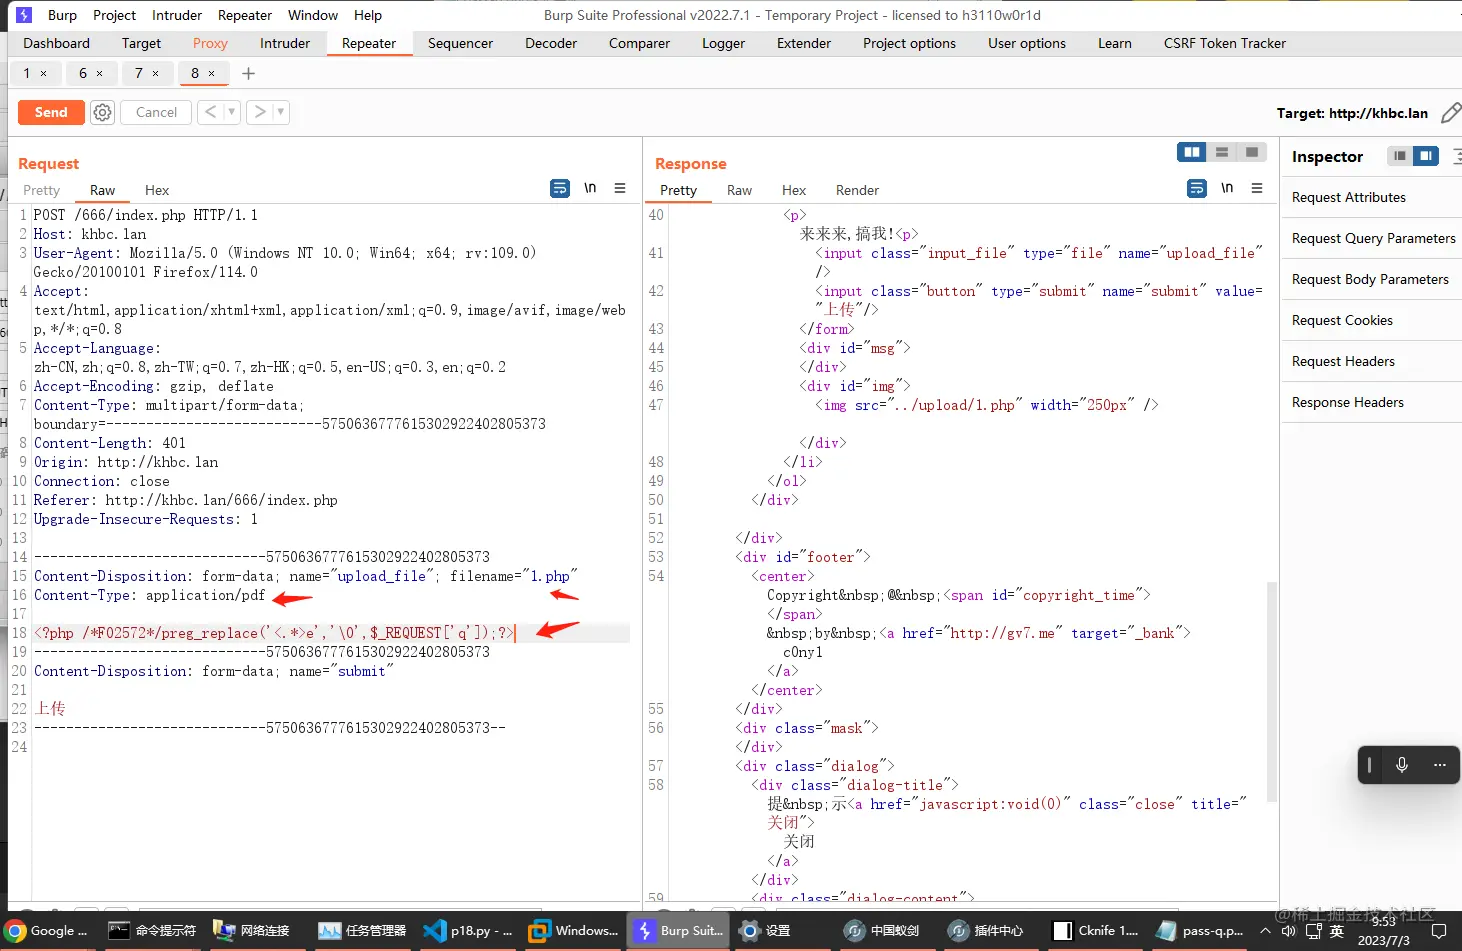Edit target with the pencil icon
The width and height of the screenshot is (1462, 951).
click(1451, 113)
